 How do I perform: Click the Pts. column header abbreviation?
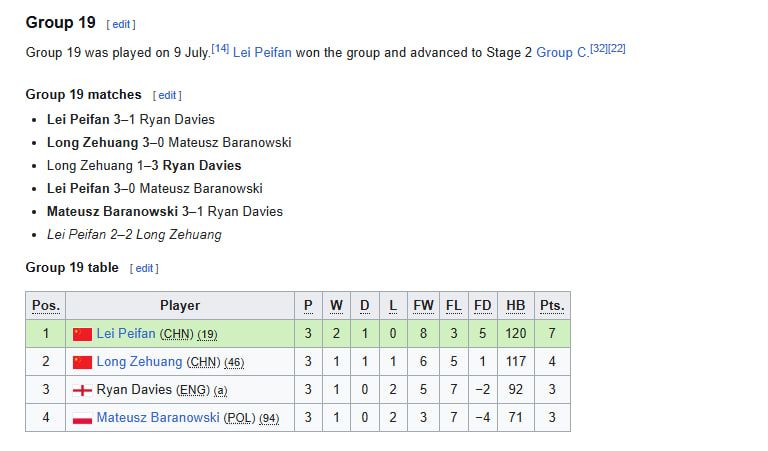(x=552, y=306)
